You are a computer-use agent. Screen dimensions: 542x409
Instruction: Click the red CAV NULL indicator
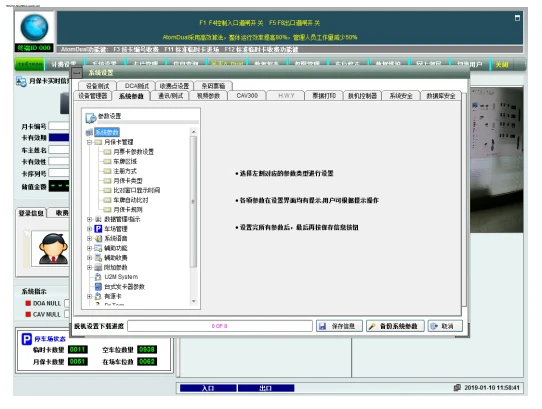pyautogui.click(x=28, y=314)
